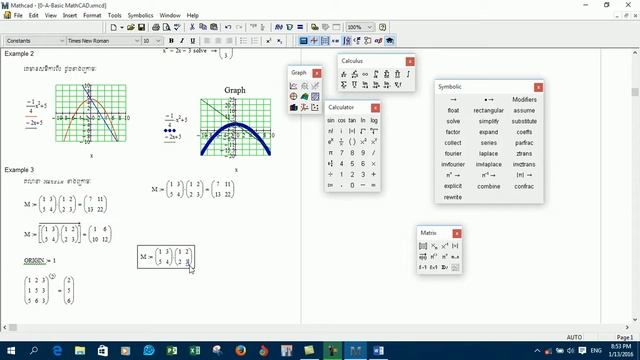This screenshot has width=640, height=360.
Task: Open the Times New Roman font dropdown
Action: pos(137,41)
